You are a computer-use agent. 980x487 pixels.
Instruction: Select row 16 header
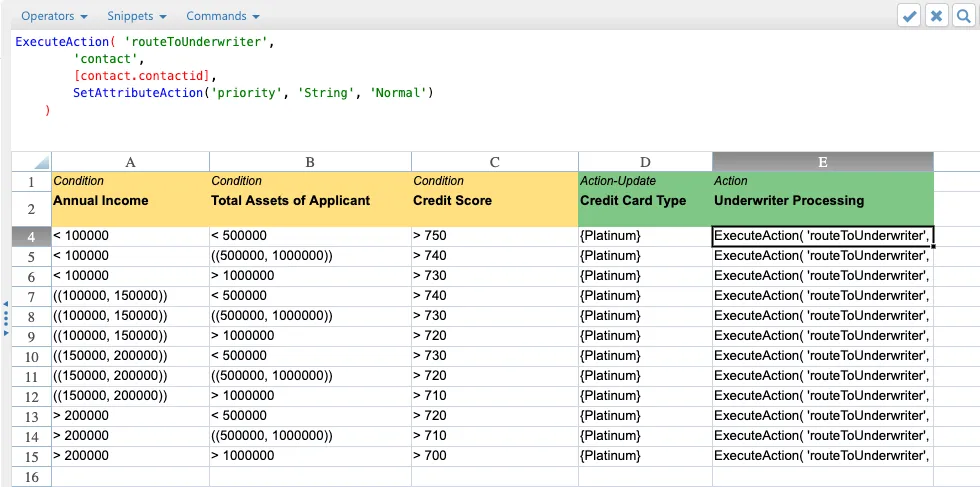click(x=31, y=477)
